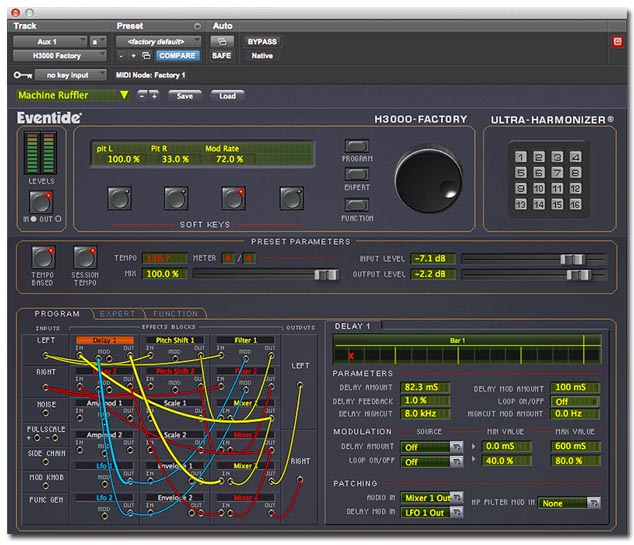
Task: Adjust the Mix slider handle
Action: pos(326,275)
